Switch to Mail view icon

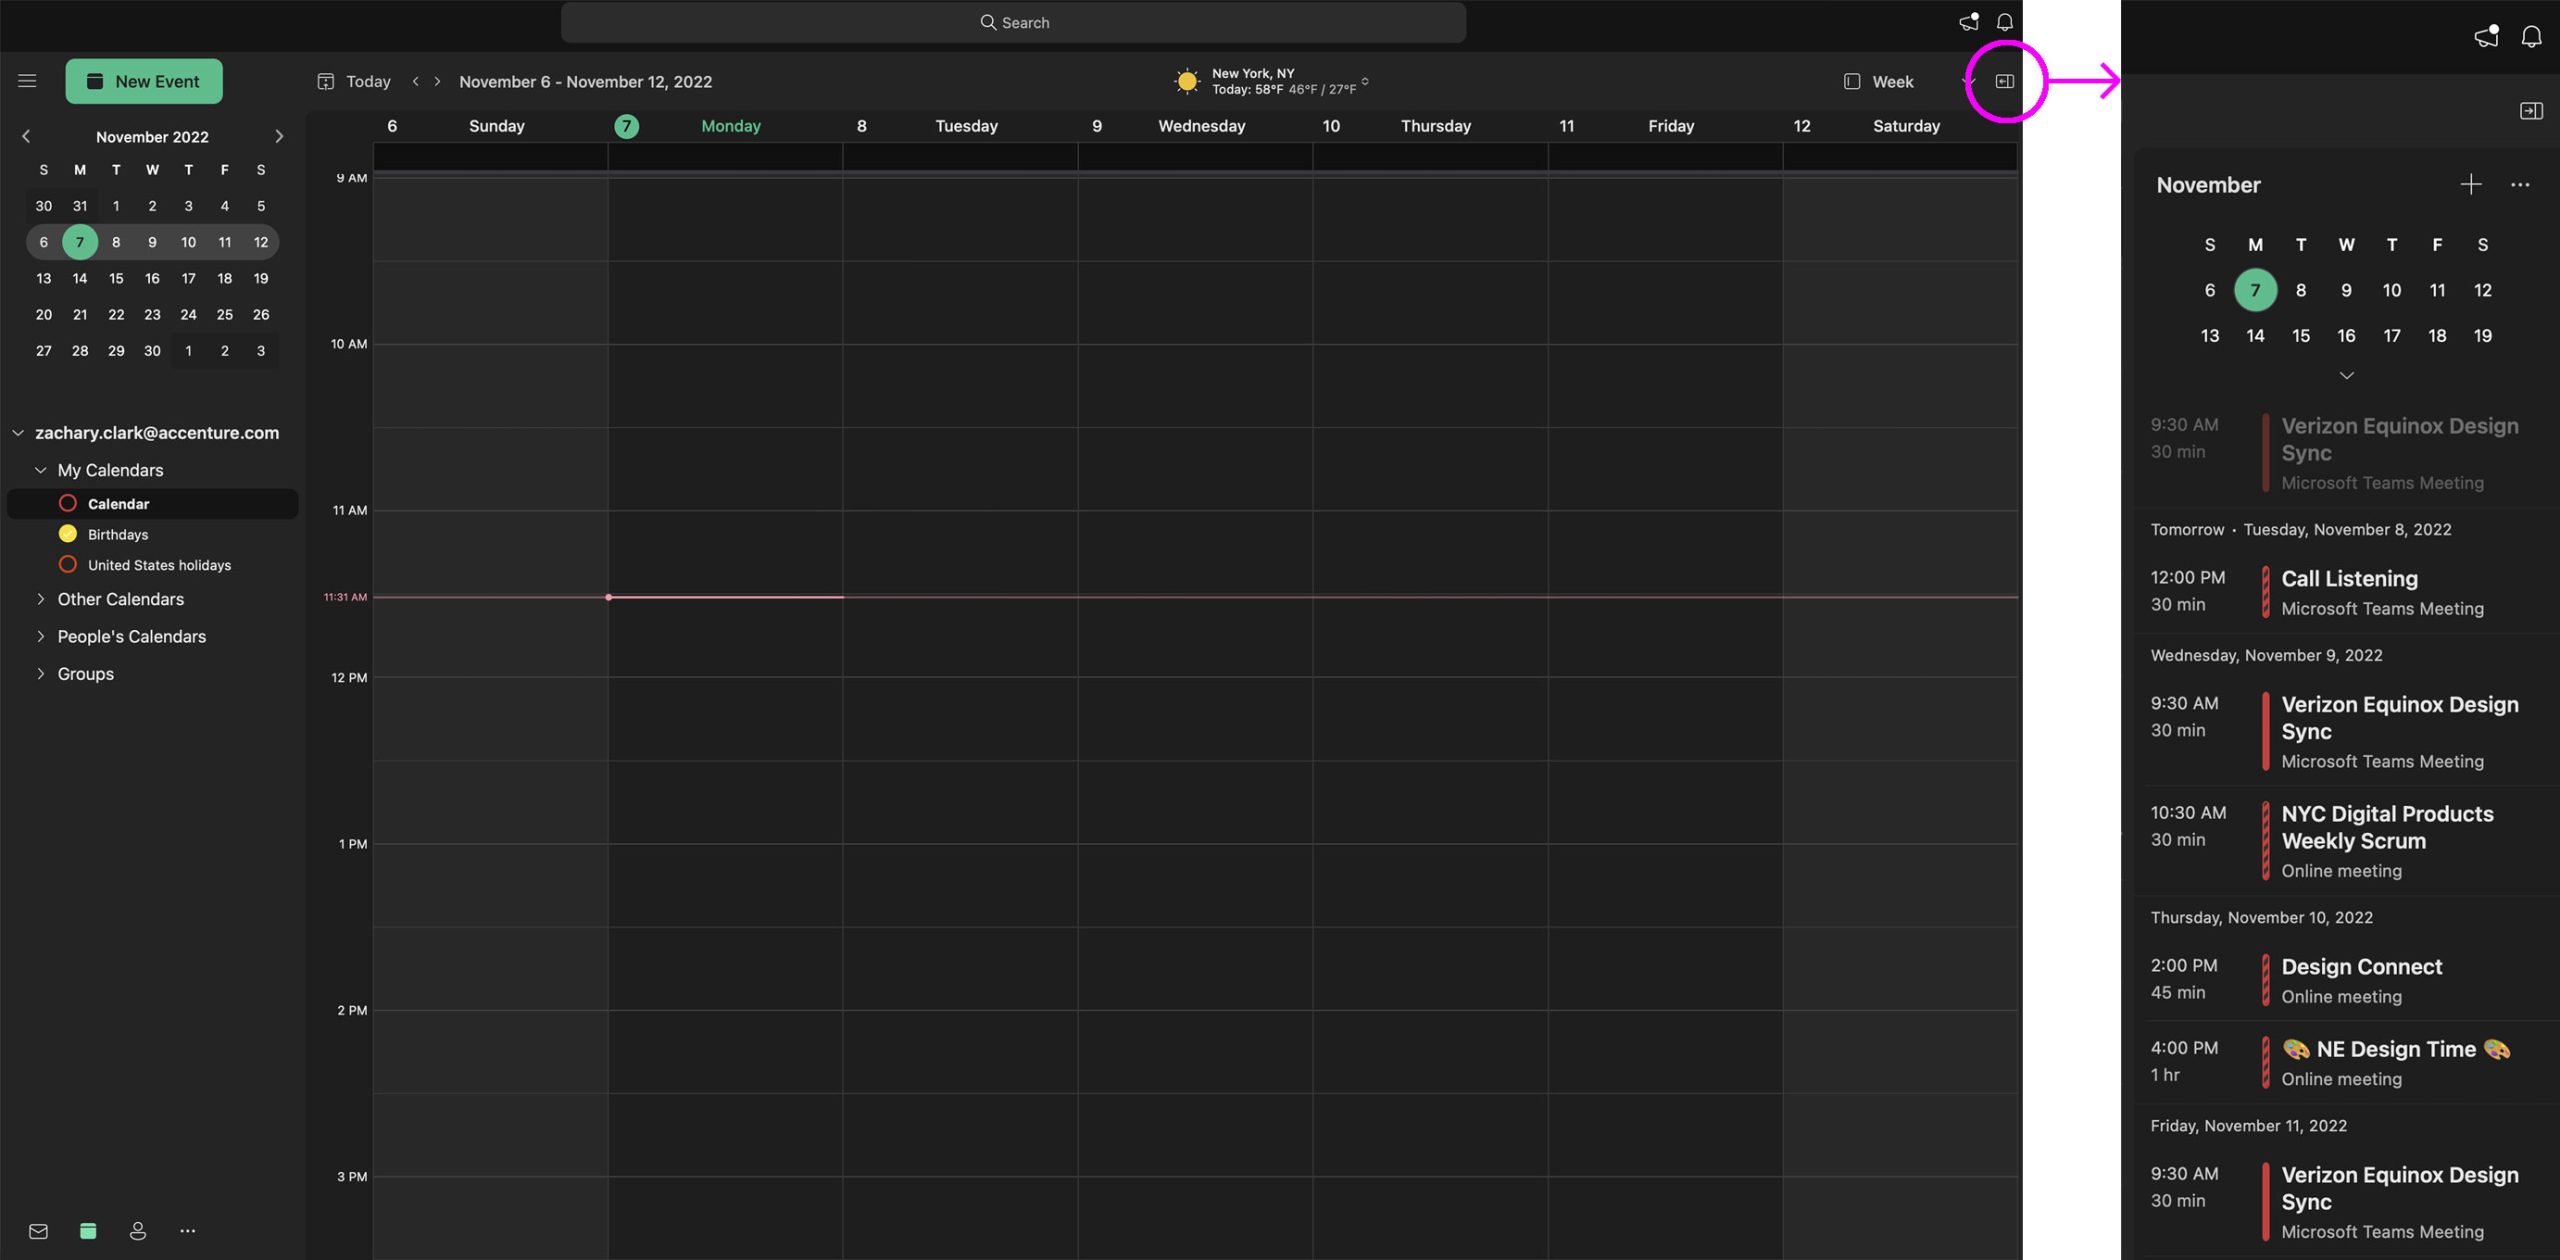pos(38,1231)
